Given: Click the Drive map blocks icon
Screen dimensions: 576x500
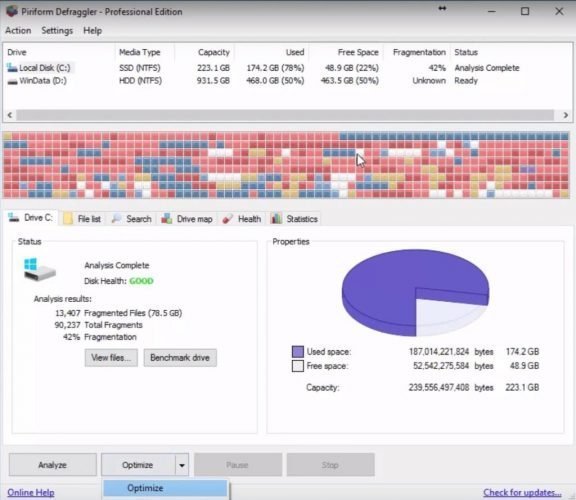Looking at the screenshot, I should (x=167, y=219).
